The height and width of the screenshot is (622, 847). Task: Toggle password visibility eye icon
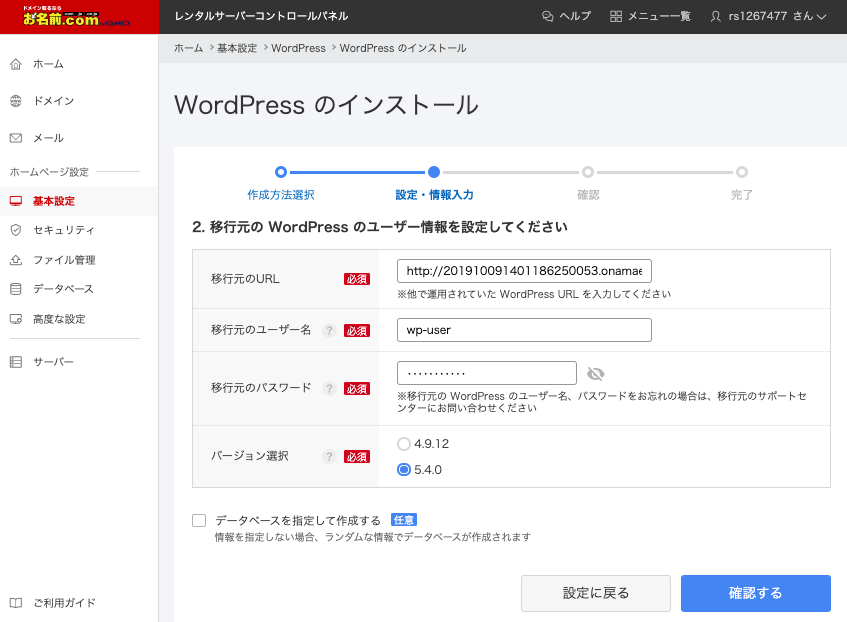click(596, 373)
